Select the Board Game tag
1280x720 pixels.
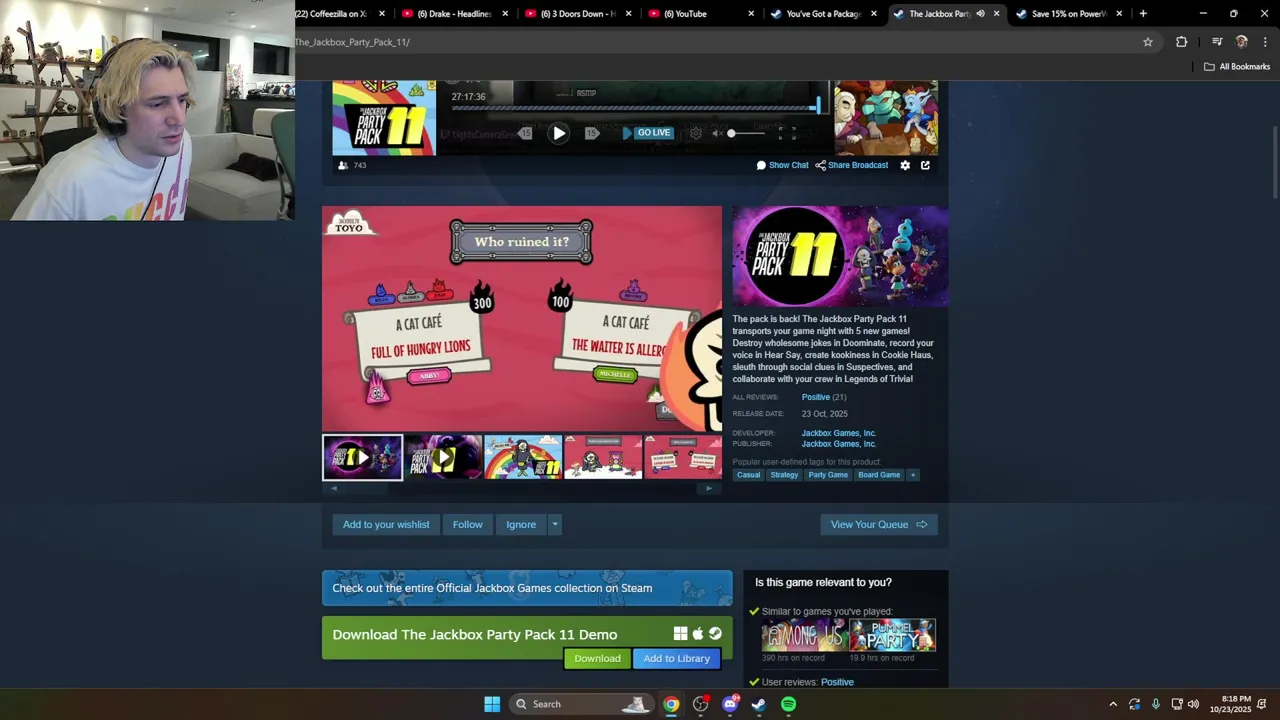(x=879, y=475)
